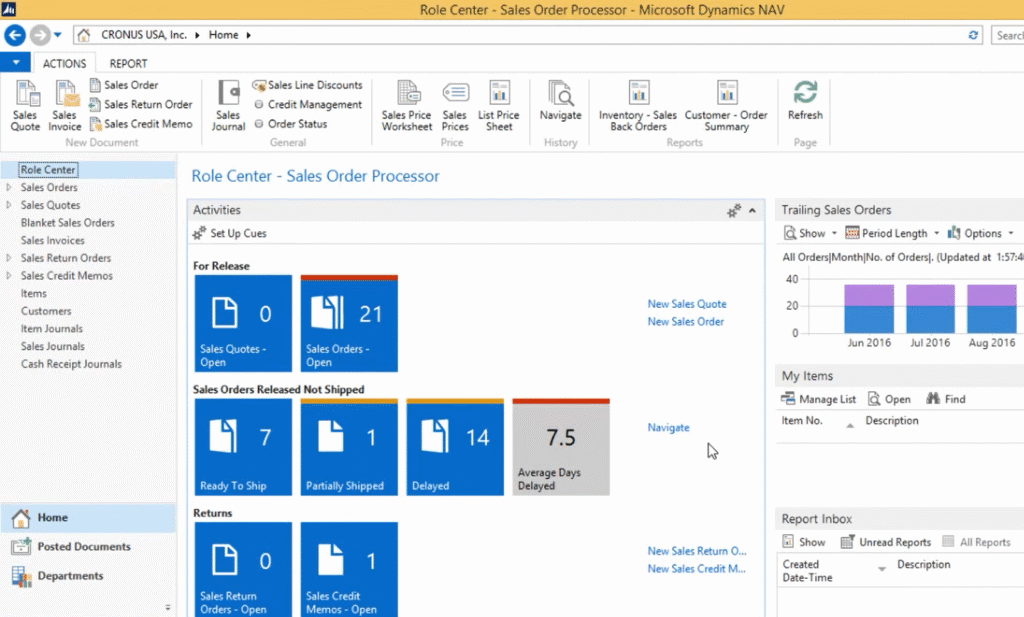Open navigation history dropdown arrow
The image size is (1024, 617).
pos(57,35)
